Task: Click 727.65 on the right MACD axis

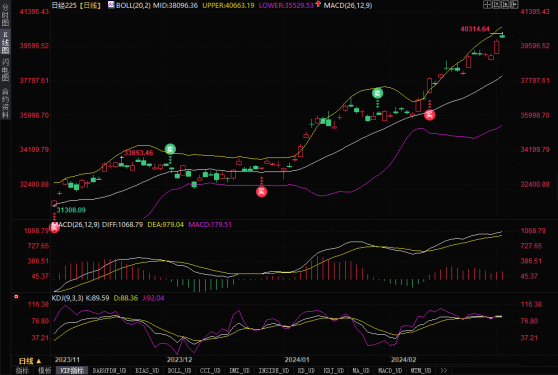Action: pyautogui.click(x=531, y=246)
